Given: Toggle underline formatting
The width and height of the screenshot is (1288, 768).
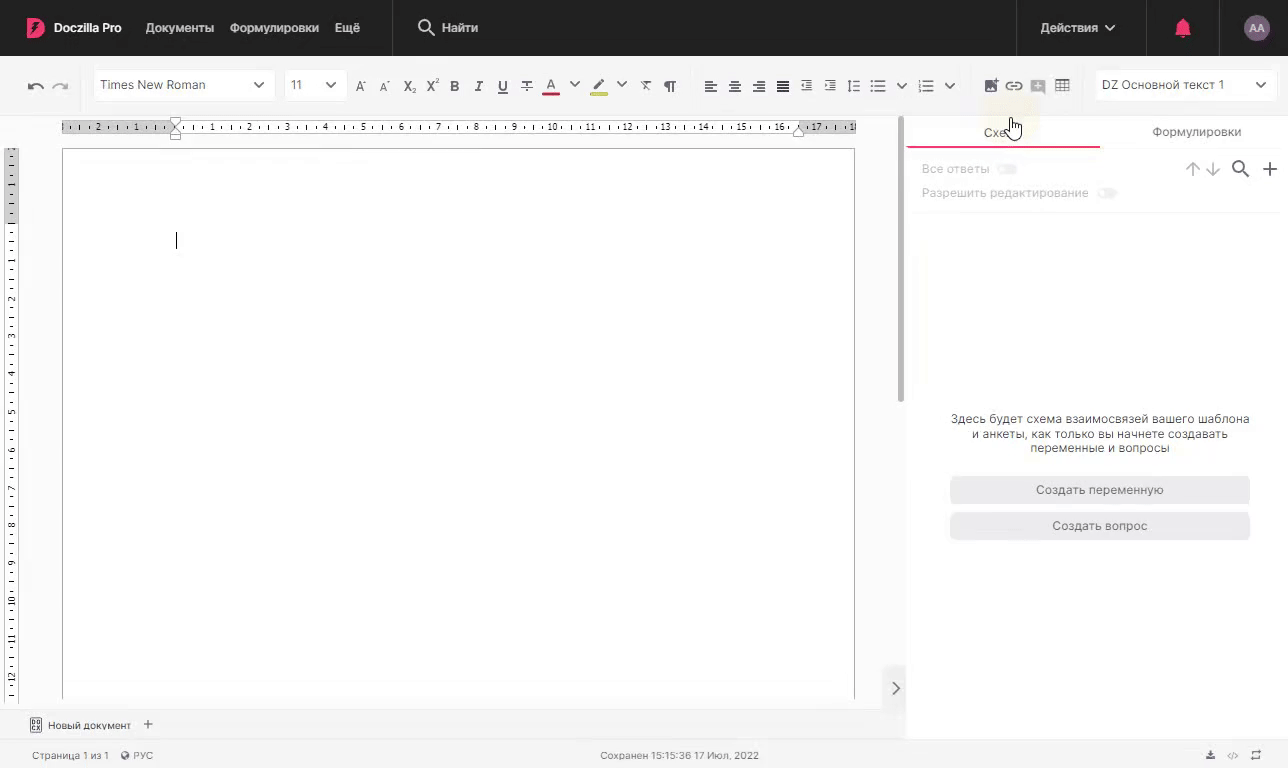Looking at the screenshot, I should point(502,86).
